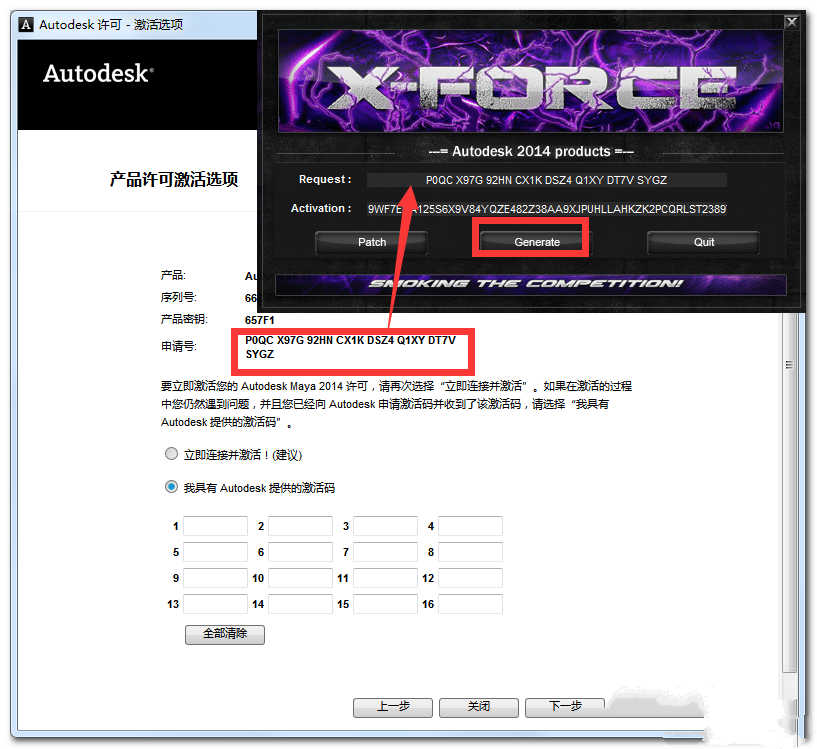Click activation code box 13
The image size is (817, 749).
[215, 604]
